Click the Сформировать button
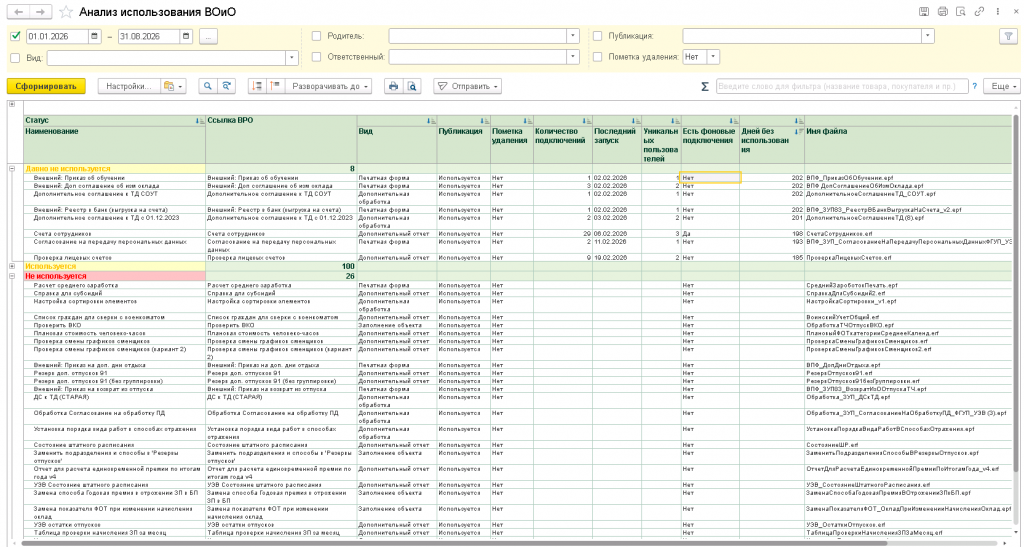The height and width of the screenshot is (547, 1024). click(46, 86)
